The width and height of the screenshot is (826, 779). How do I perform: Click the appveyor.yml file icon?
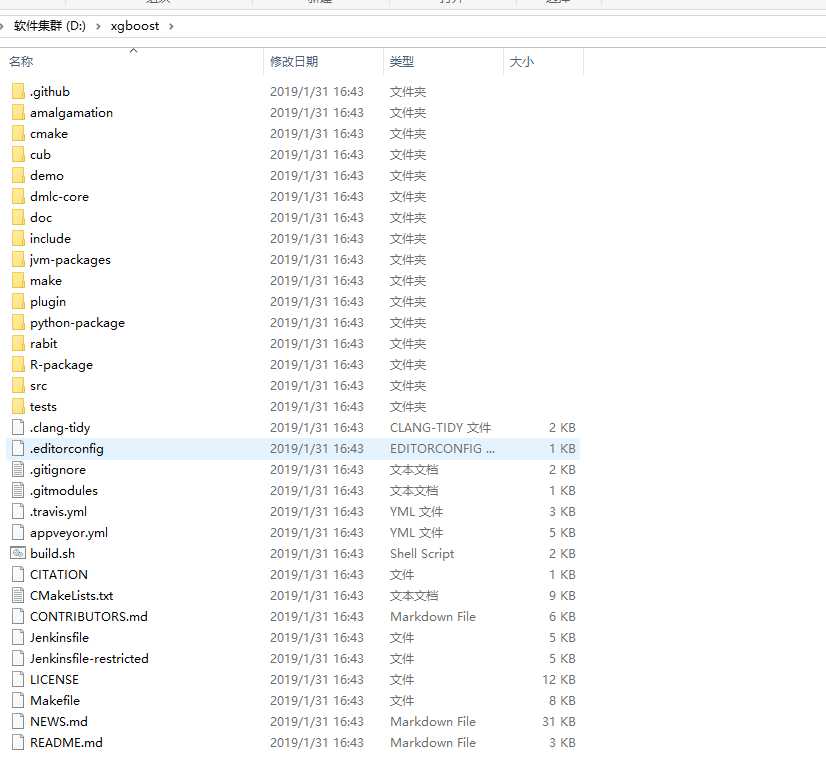18,533
